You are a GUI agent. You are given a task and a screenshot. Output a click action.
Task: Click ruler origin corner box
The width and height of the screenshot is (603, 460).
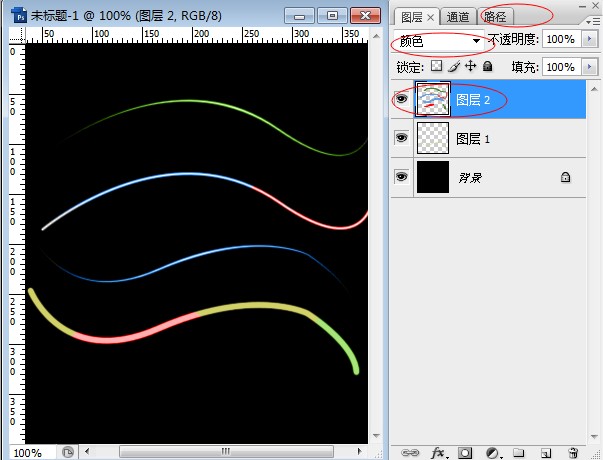tap(17, 35)
